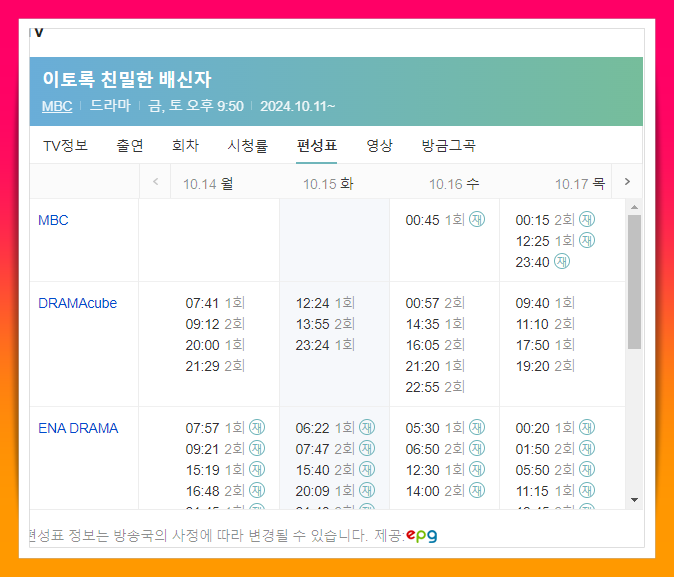Open the 회차 tab

[185, 145]
